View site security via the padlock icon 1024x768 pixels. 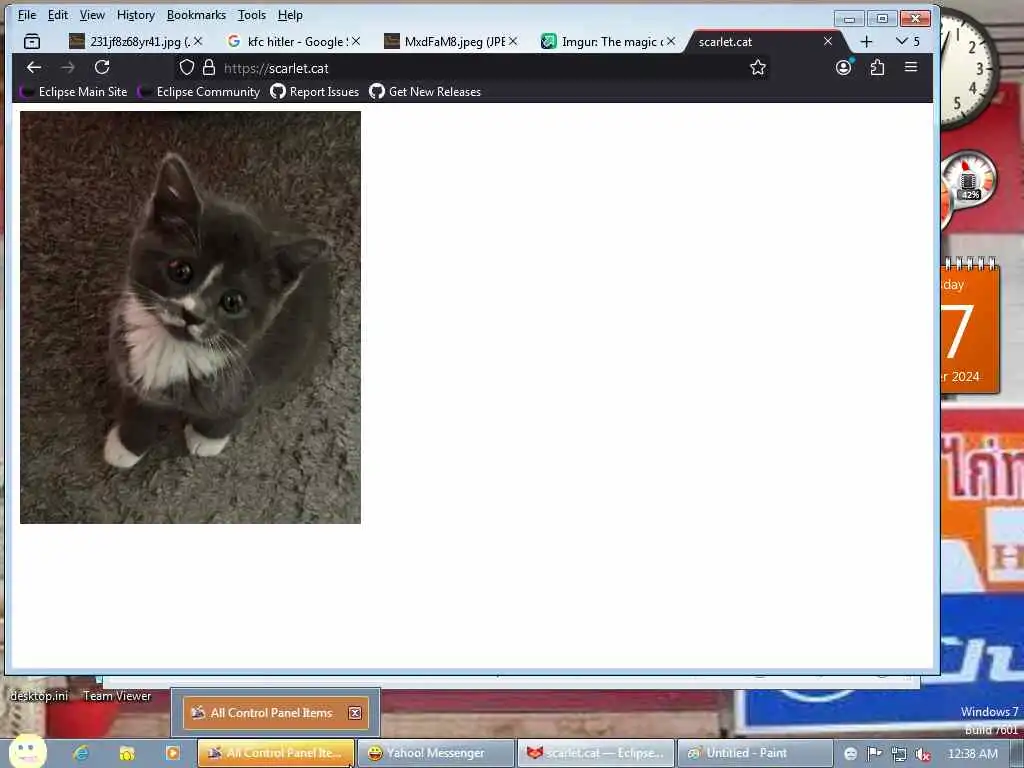(209, 67)
